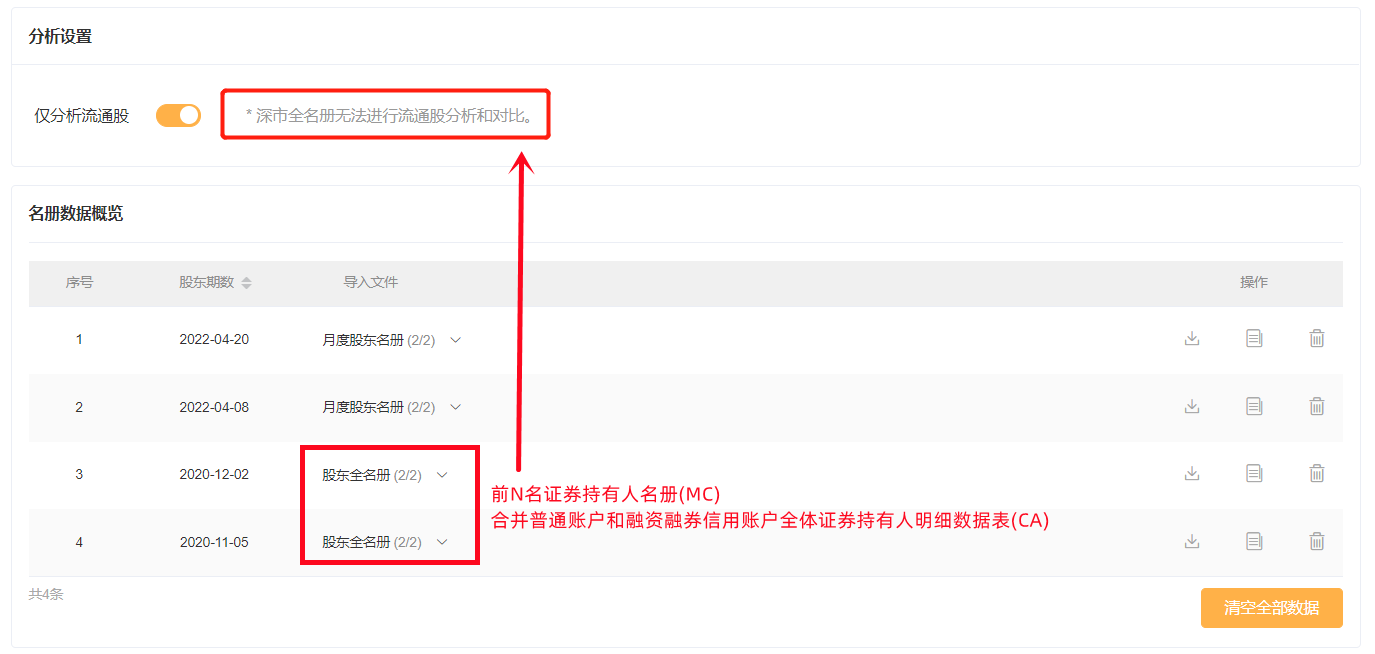Viewport: 1375px width, 654px height.
Task: Download the 2022-04-08 register row
Action: tap(1191, 406)
